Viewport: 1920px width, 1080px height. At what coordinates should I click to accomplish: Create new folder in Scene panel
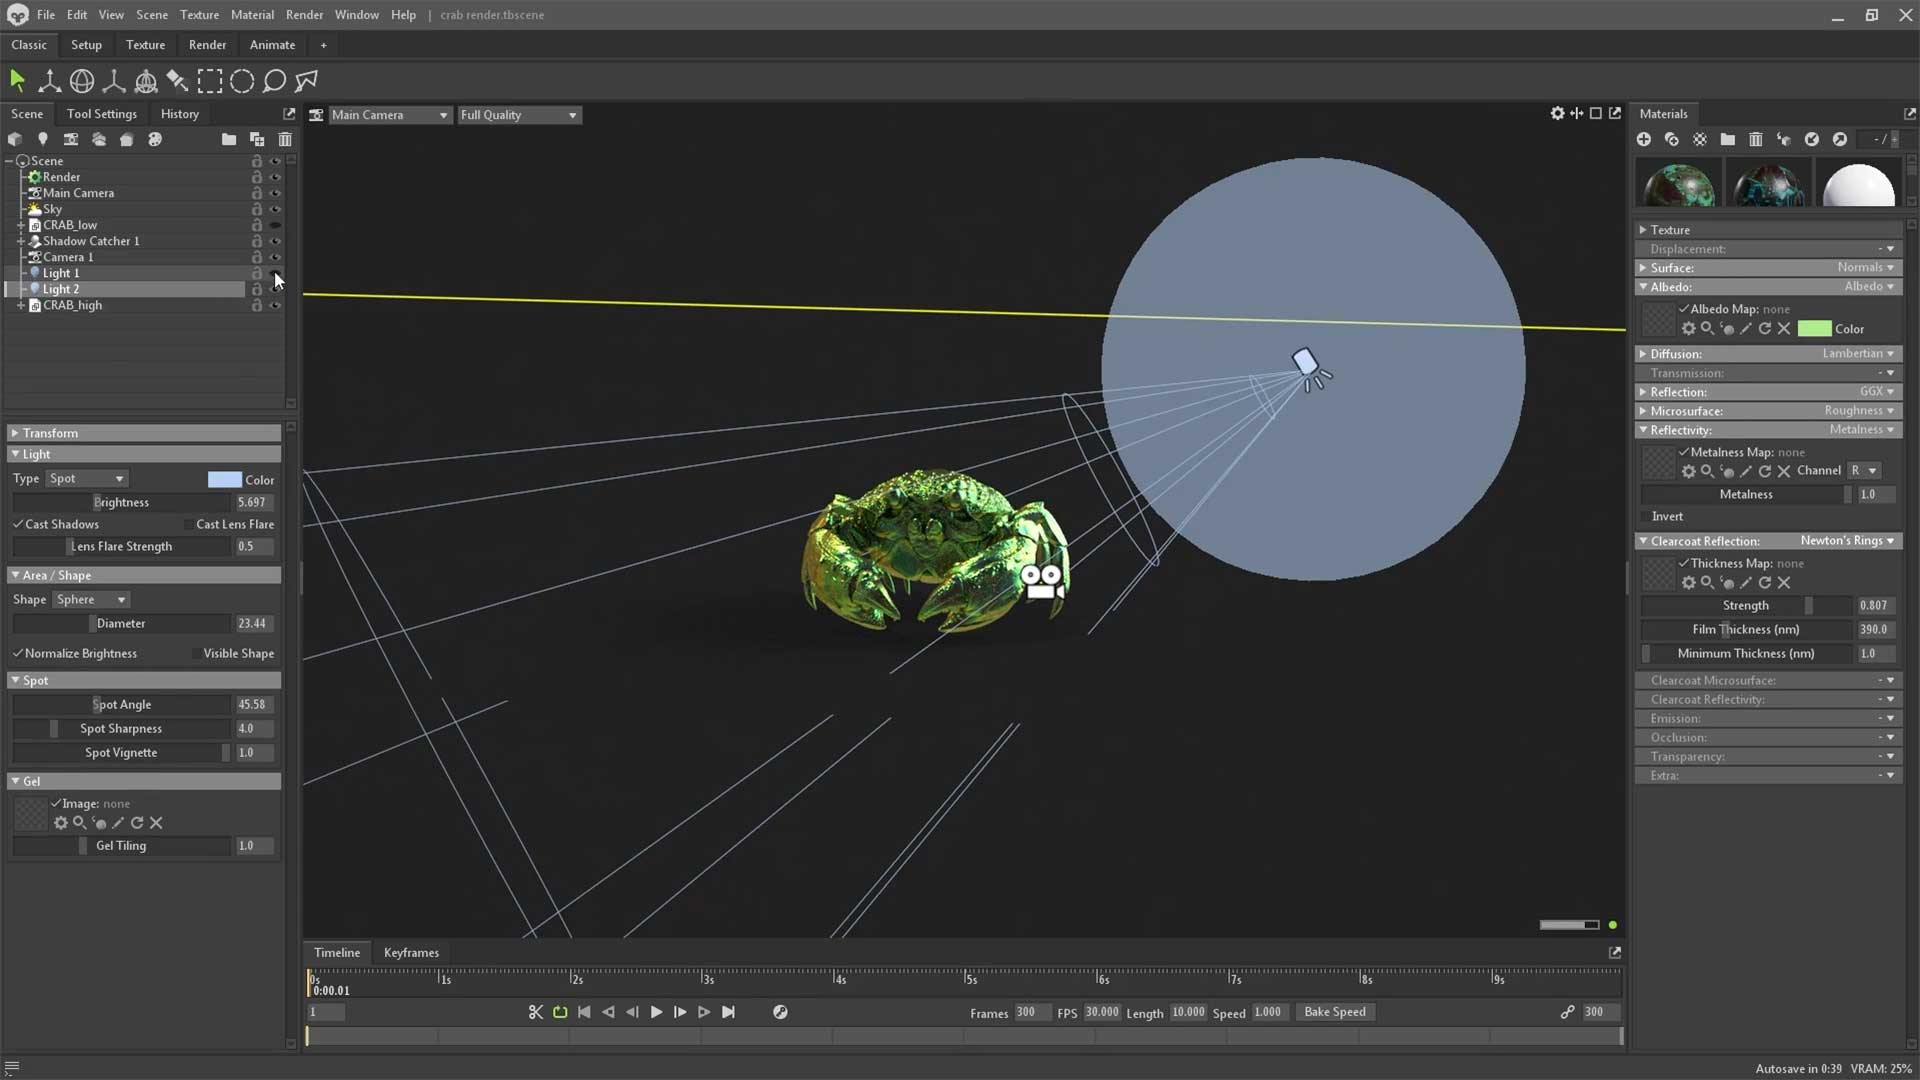click(229, 139)
